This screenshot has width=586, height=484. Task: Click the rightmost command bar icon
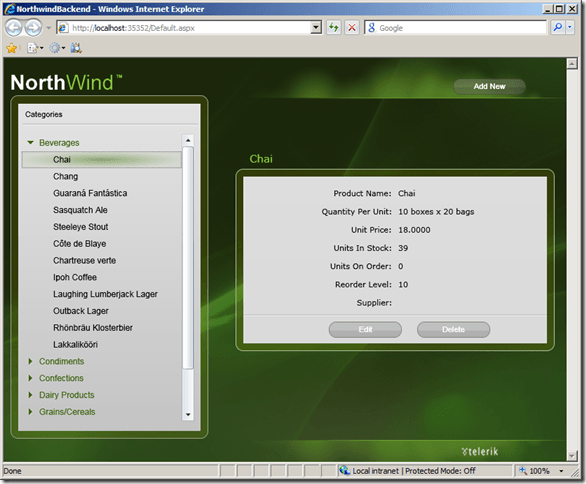(x=76, y=48)
